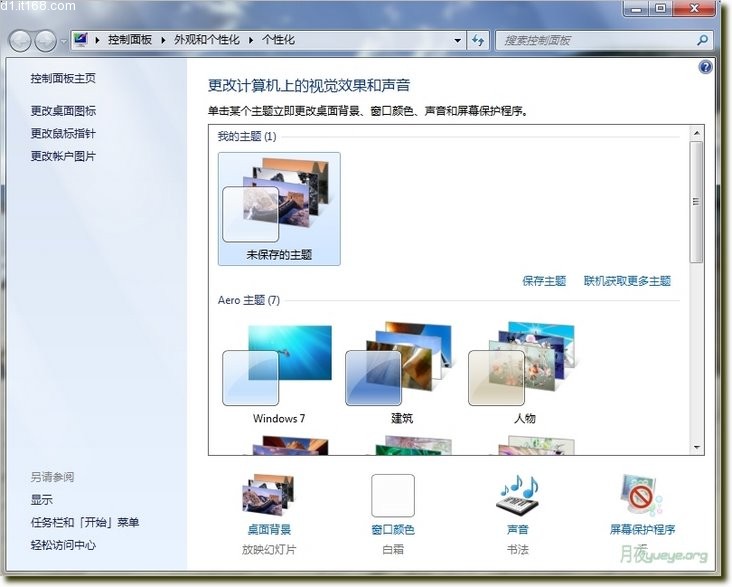The height and width of the screenshot is (587, 732).
Task: Open the 桌面背景 desktop background icon
Action: (x=268, y=497)
